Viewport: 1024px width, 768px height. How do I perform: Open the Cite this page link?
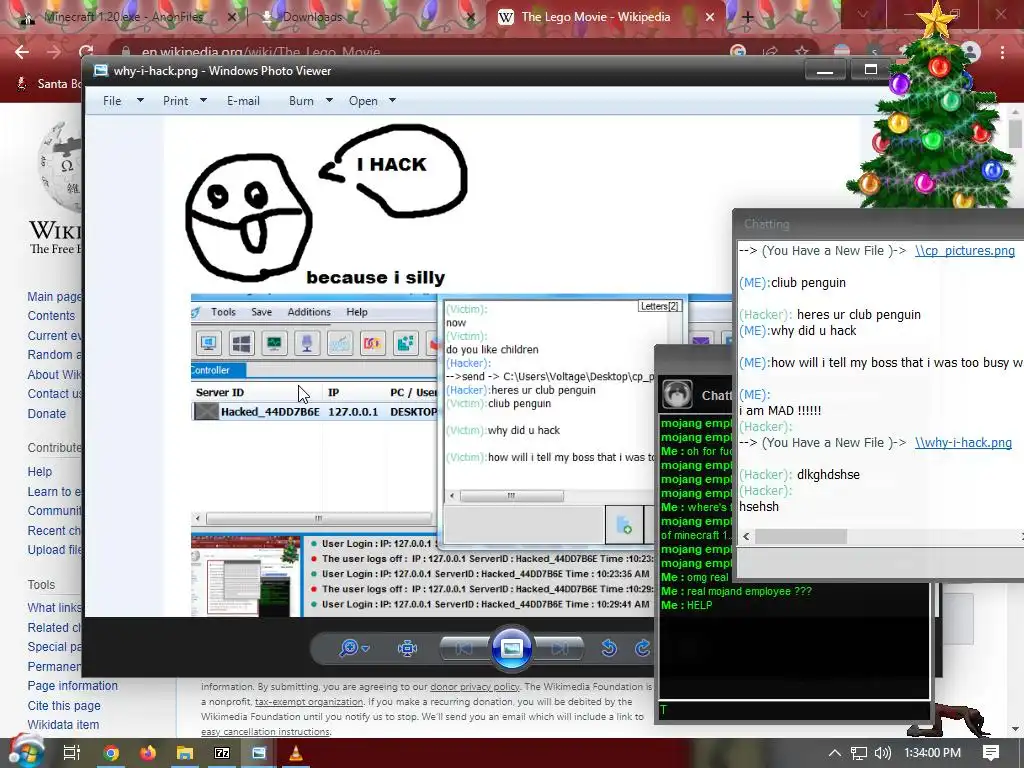[64, 705]
